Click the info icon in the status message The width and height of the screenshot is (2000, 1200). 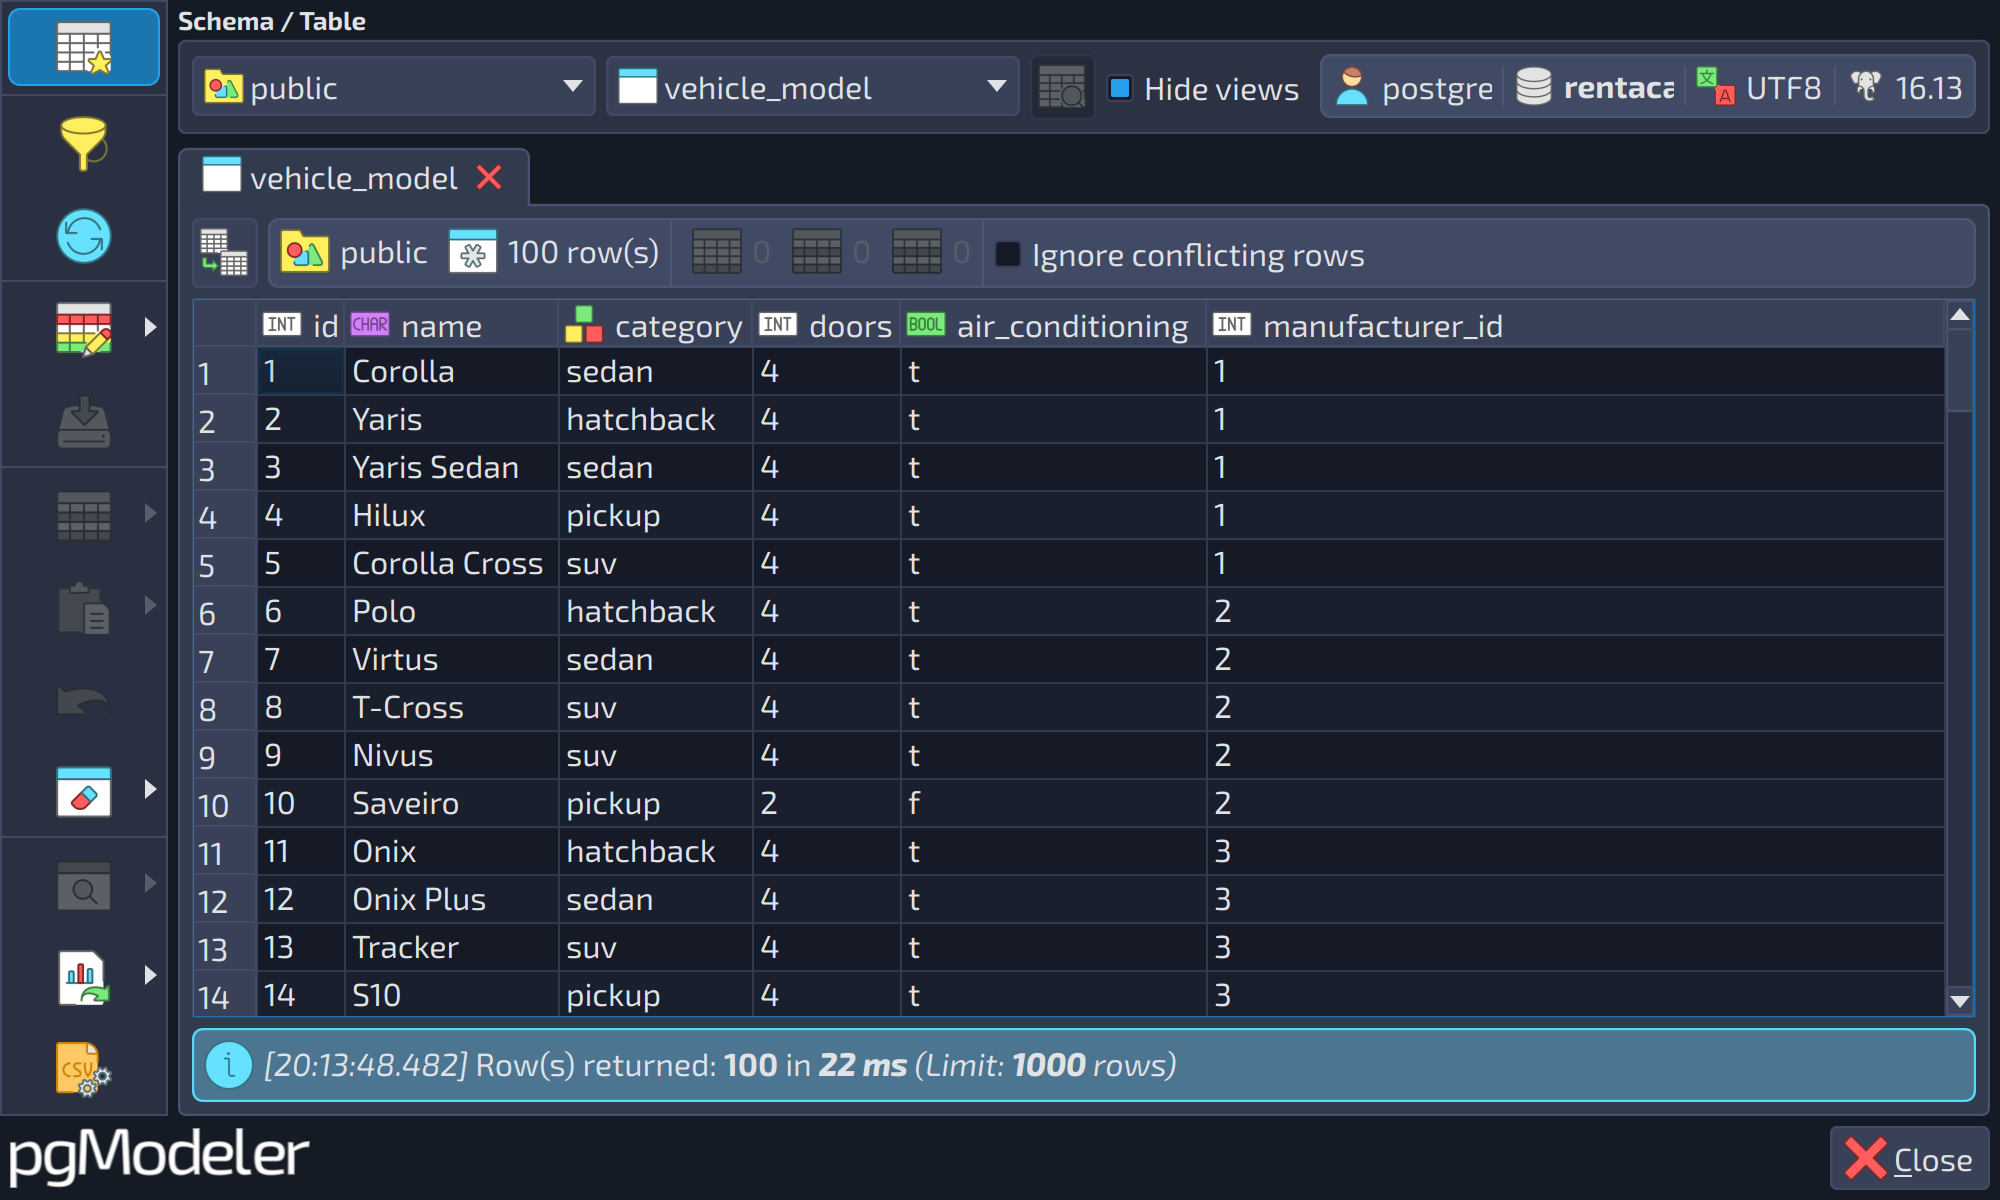229,1065
